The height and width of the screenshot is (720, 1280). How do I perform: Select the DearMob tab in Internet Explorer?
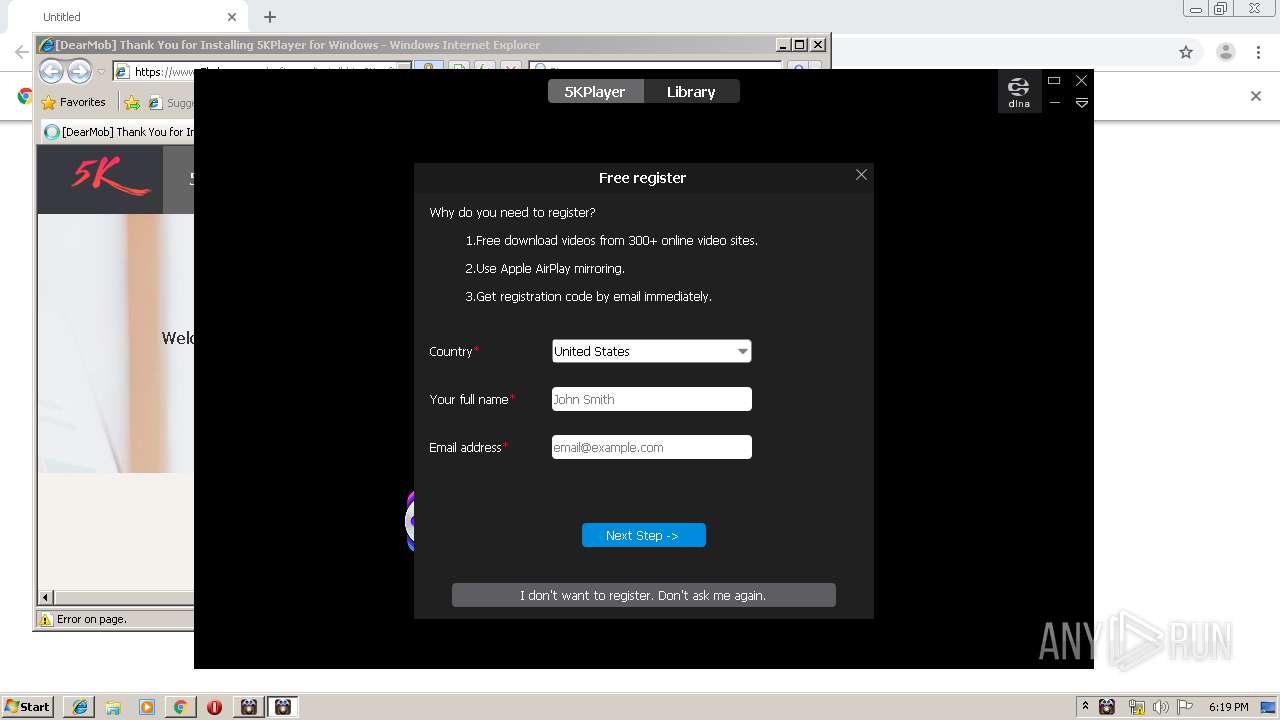pyautogui.click(x=118, y=132)
